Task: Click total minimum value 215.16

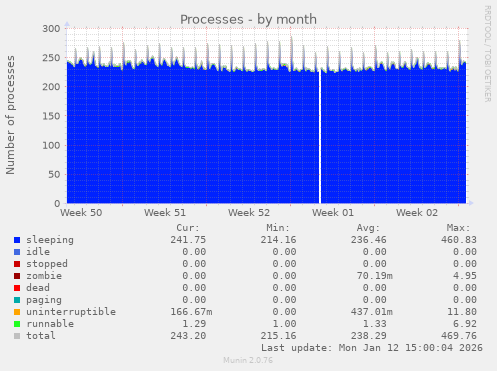Action: (x=278, y=336)
